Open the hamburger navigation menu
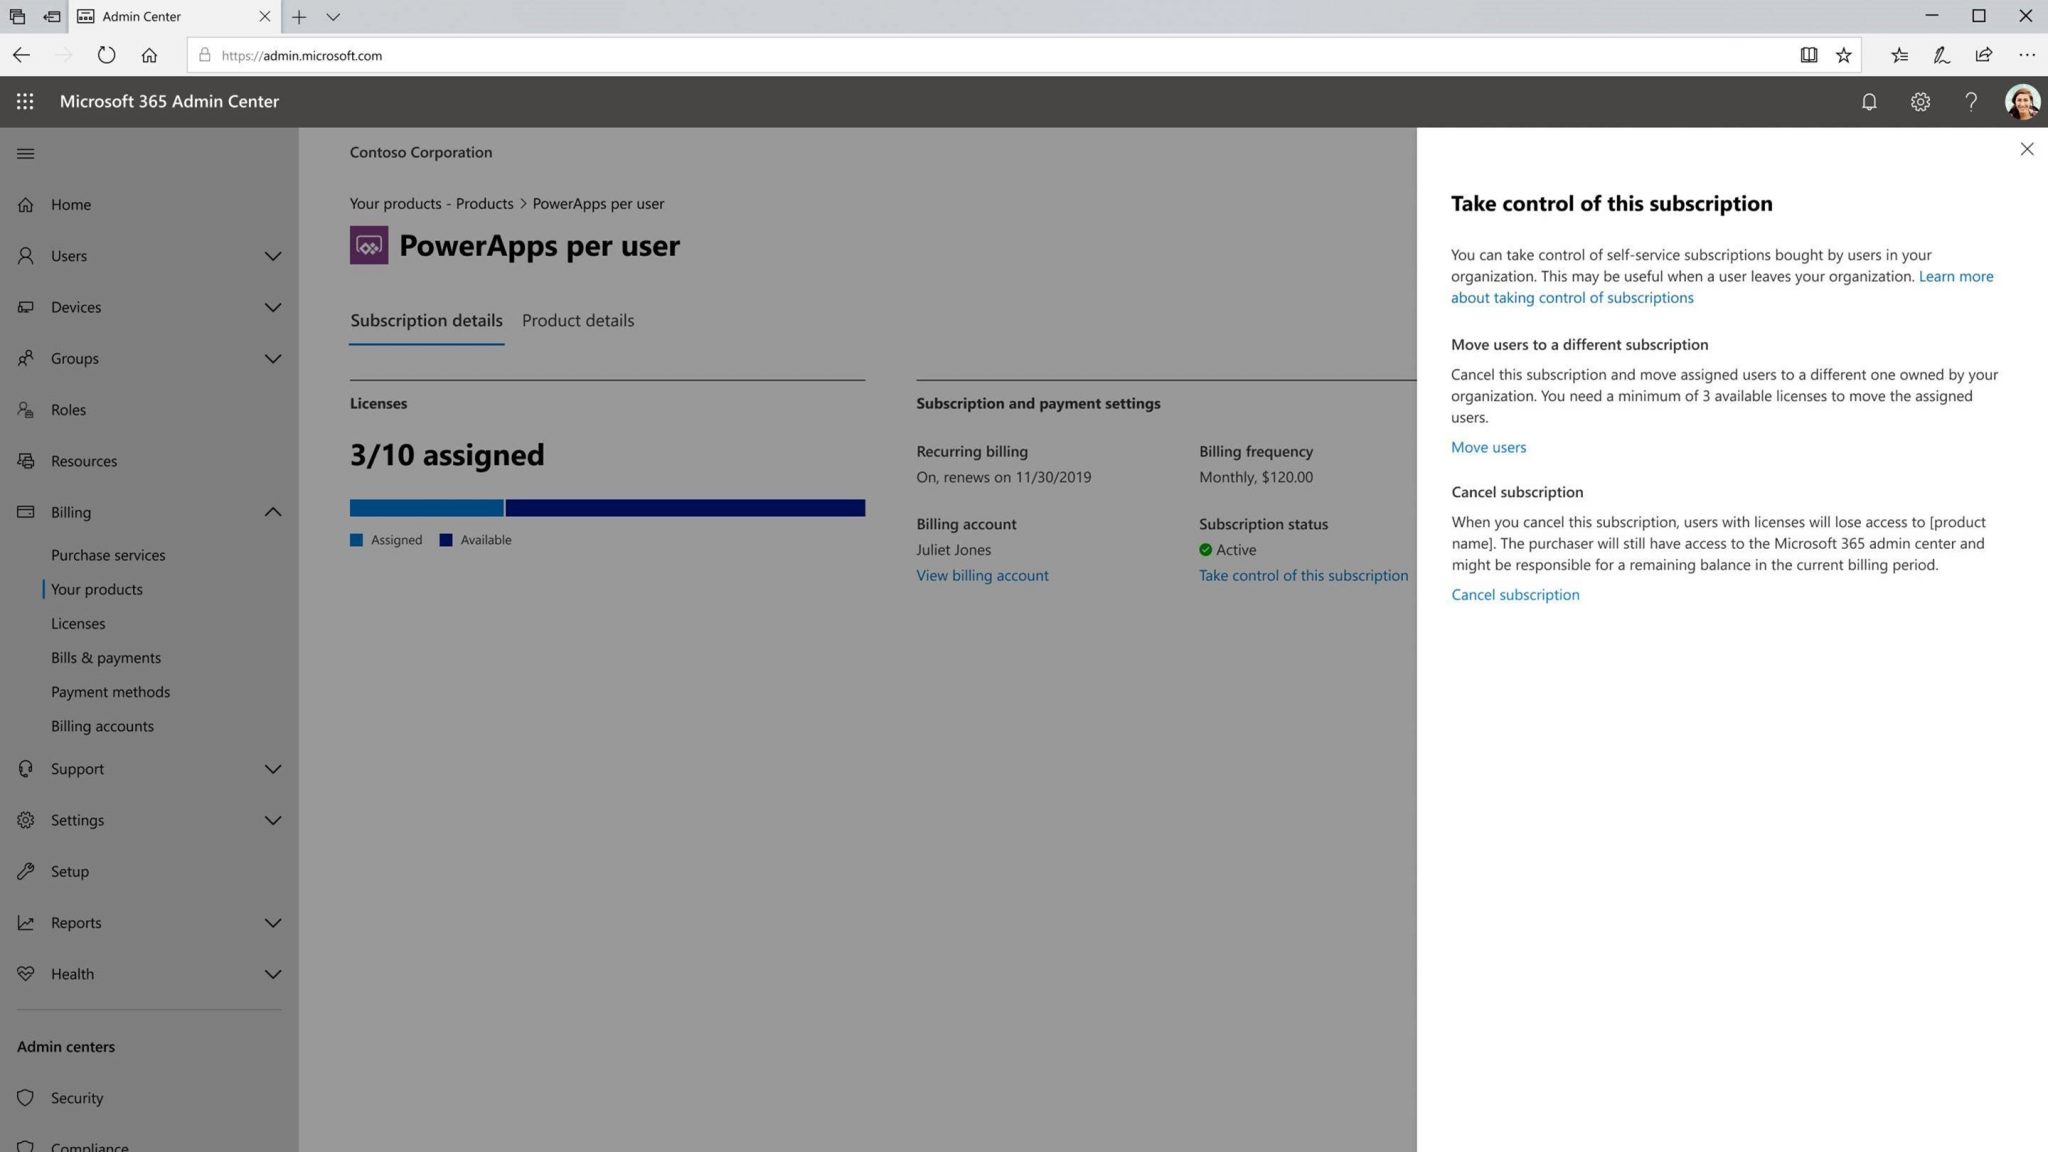 click(x=25, y=153)
